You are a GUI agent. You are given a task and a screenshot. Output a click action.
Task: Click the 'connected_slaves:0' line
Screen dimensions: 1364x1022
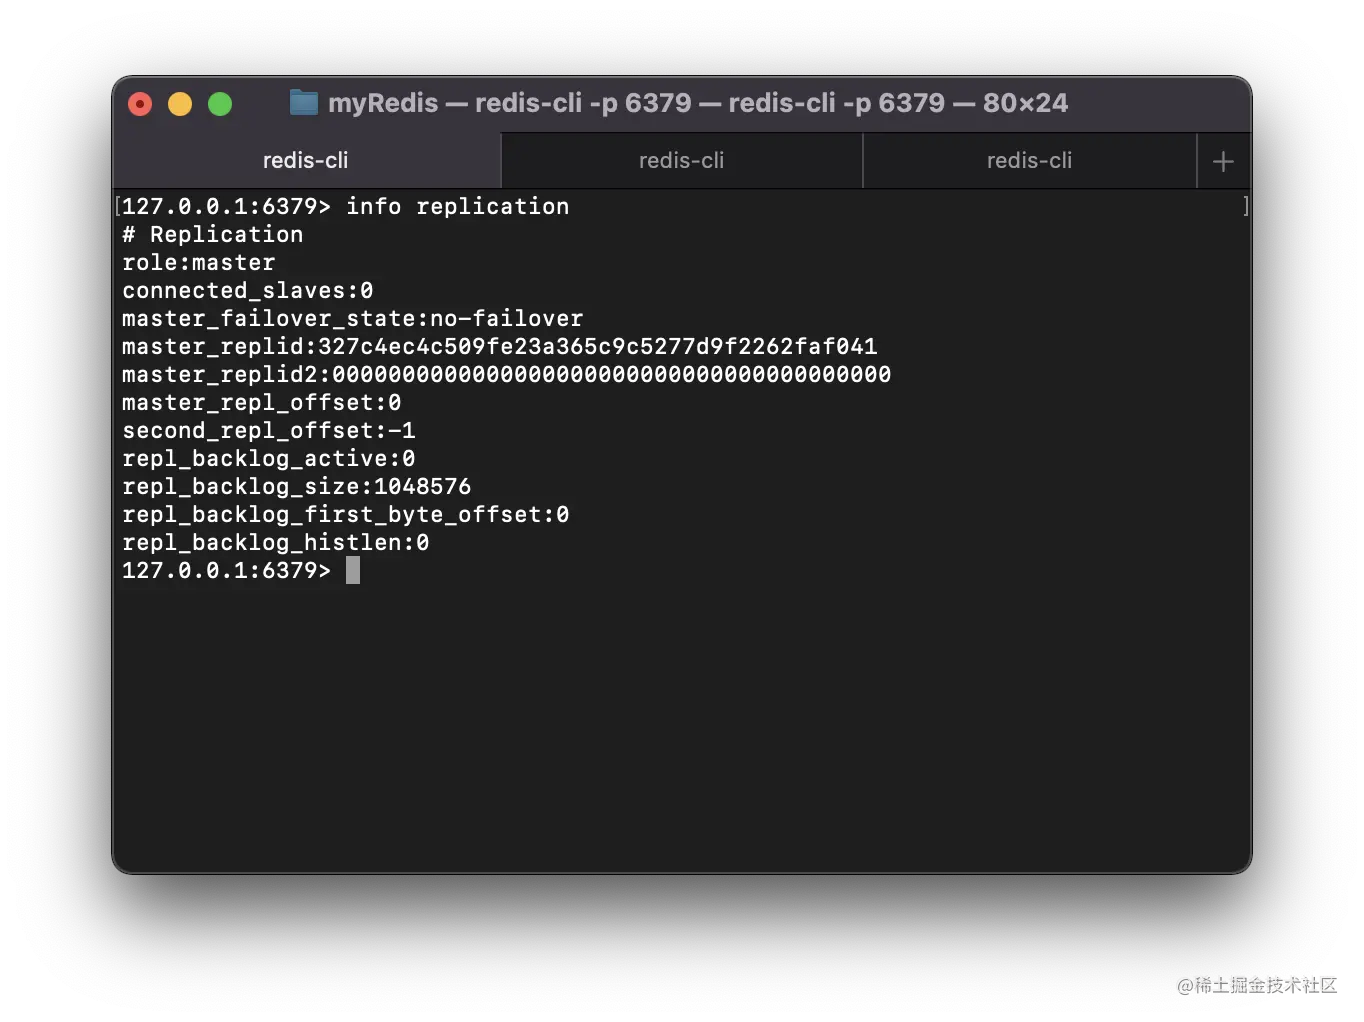pos(247,290)
